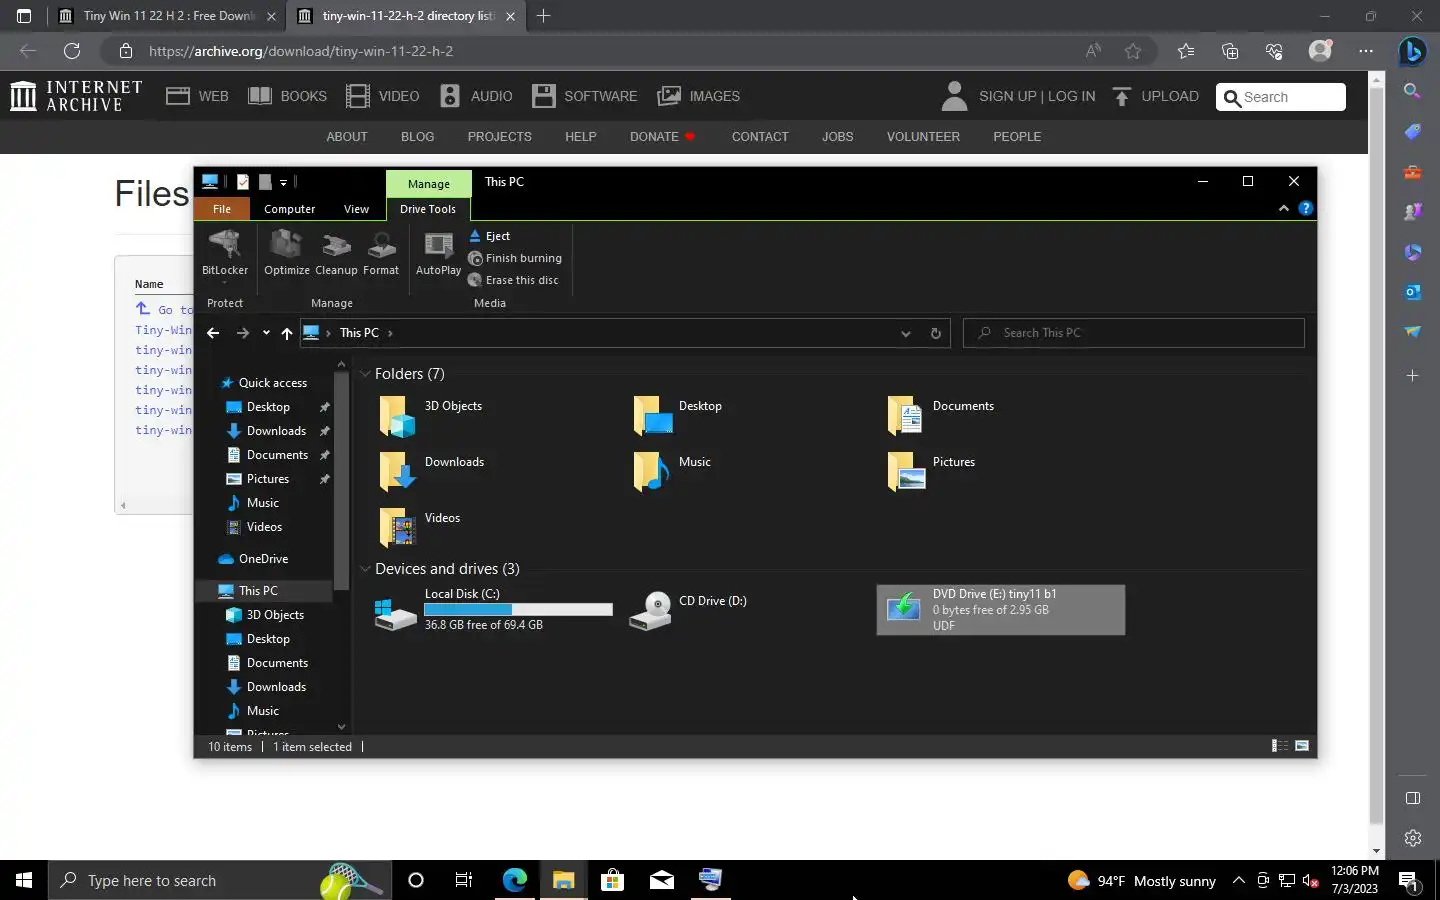This screenshot has width=1440, height=900.
Task: Click the Manage contextual tab
Action: click(x=429, y=183)
